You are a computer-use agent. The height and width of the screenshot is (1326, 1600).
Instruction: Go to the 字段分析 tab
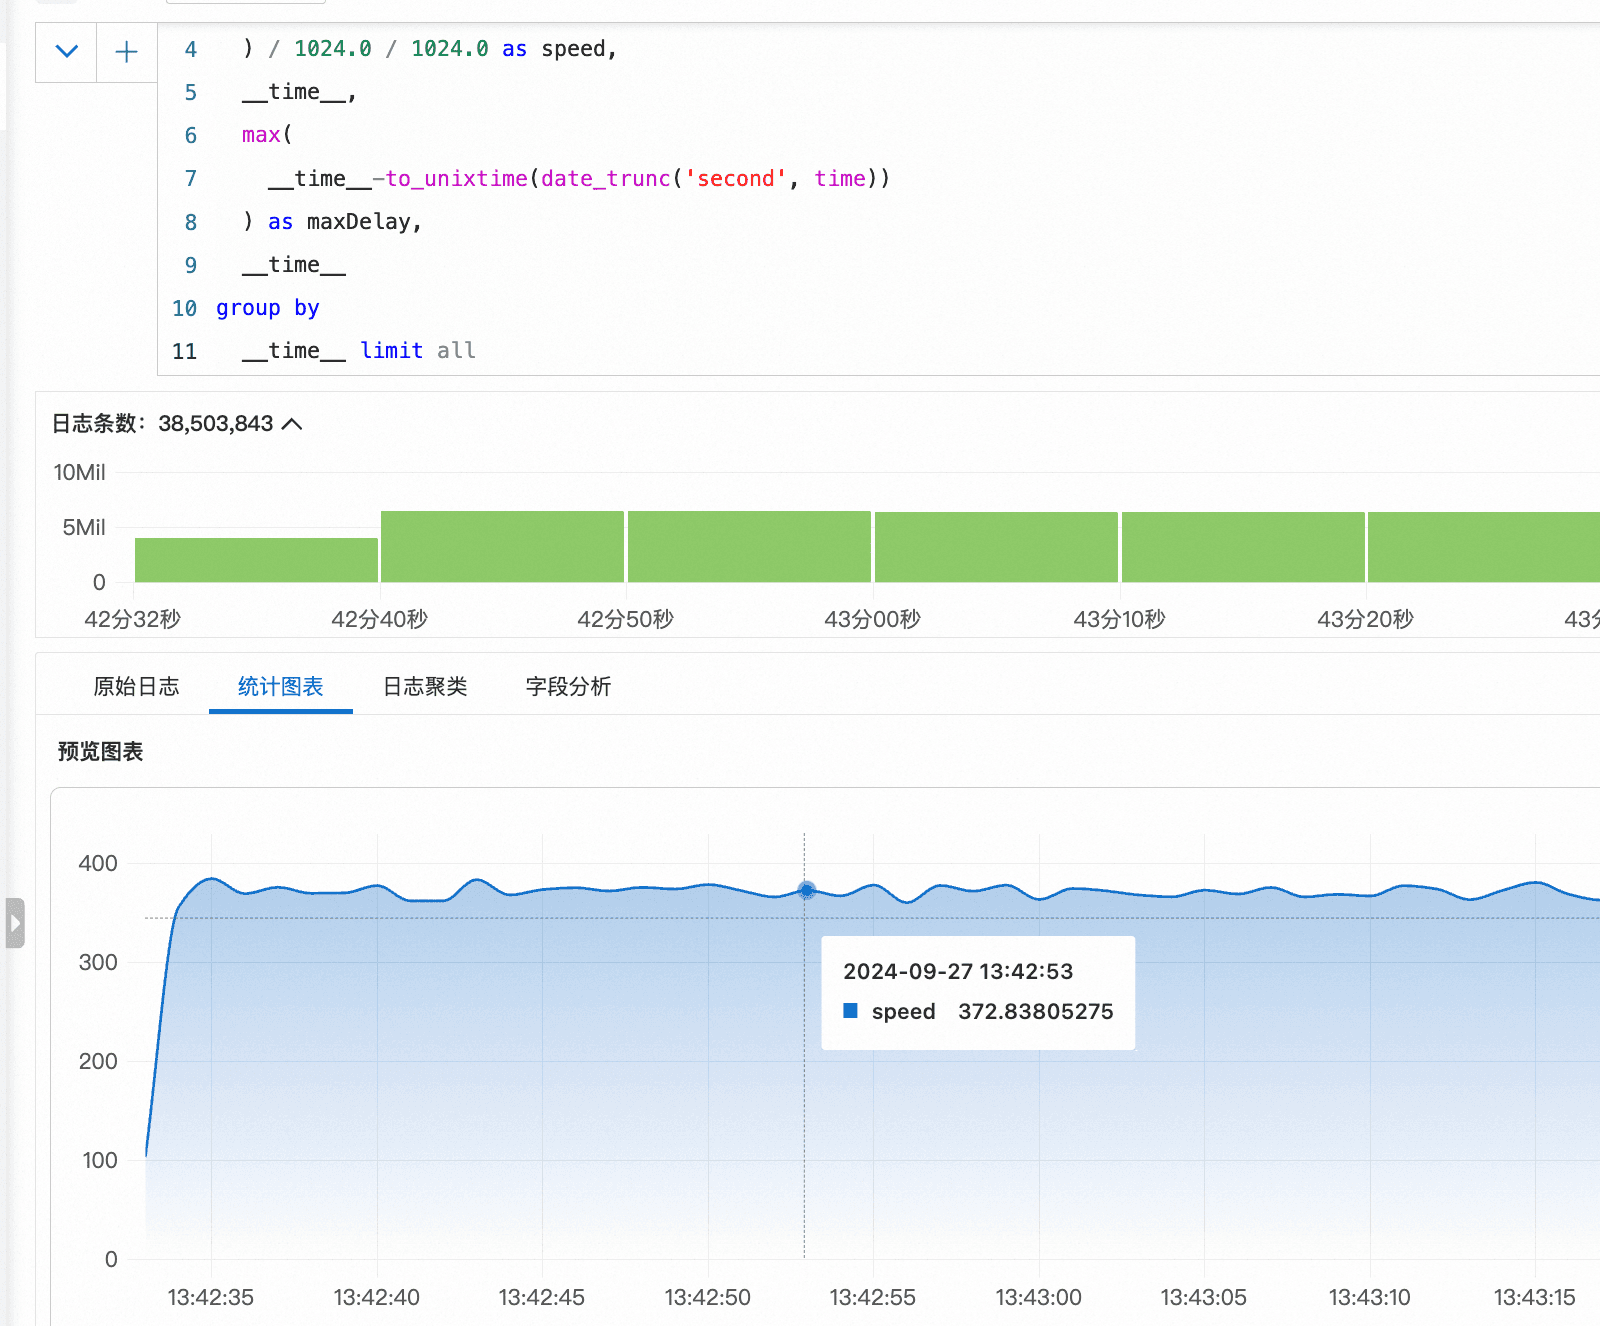(x=568, y=687)
